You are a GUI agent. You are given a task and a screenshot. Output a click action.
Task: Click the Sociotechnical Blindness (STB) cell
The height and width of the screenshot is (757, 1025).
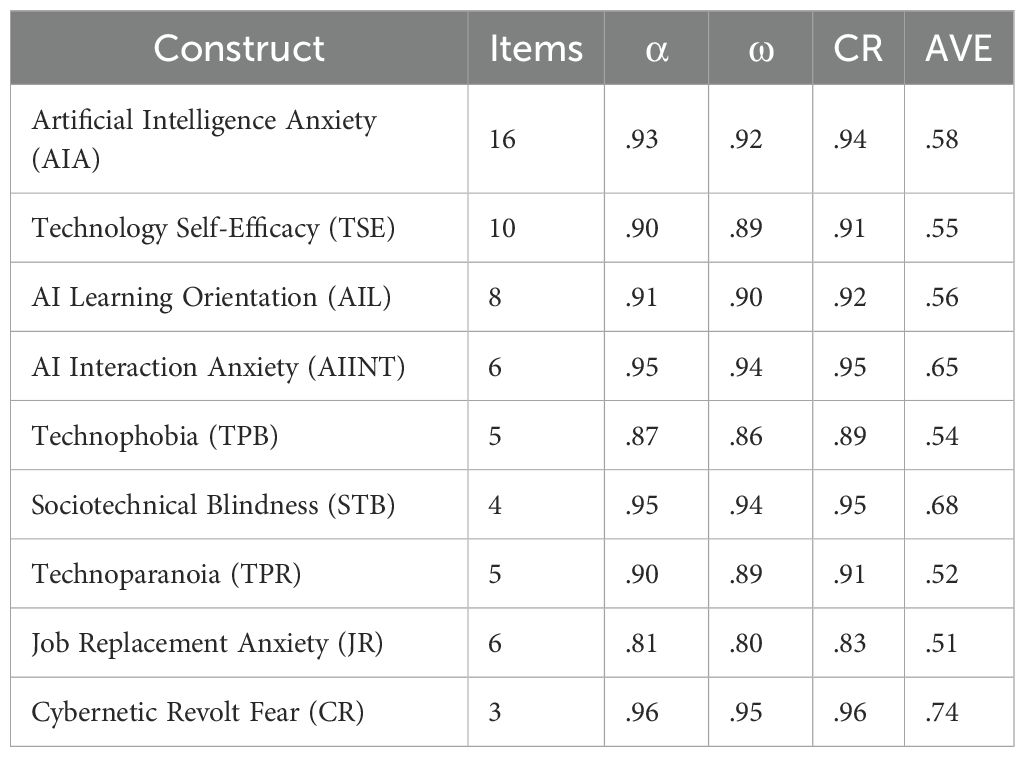pos(213,505)
